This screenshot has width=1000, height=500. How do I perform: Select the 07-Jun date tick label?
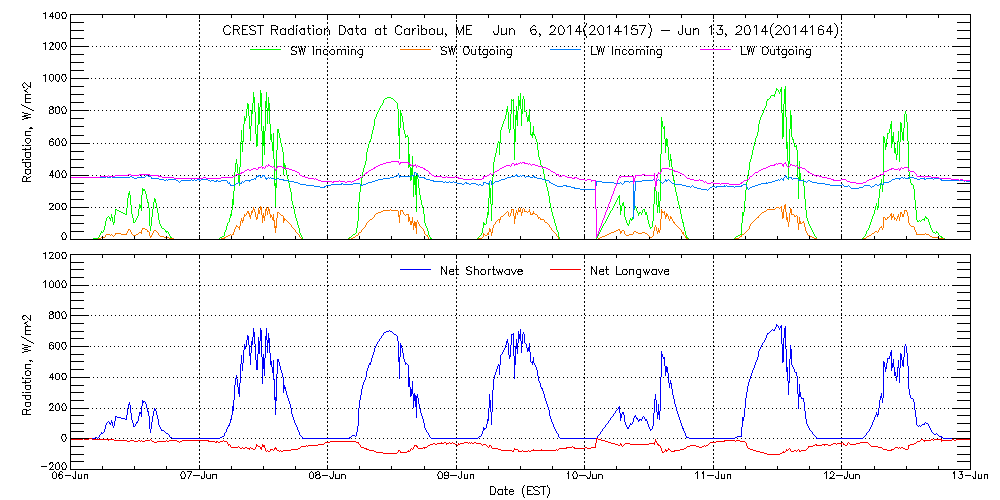pos(200,478)
